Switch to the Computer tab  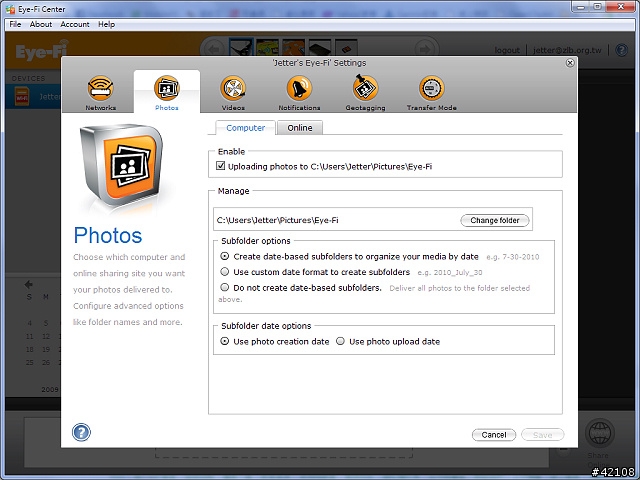[x=245, y=128]
